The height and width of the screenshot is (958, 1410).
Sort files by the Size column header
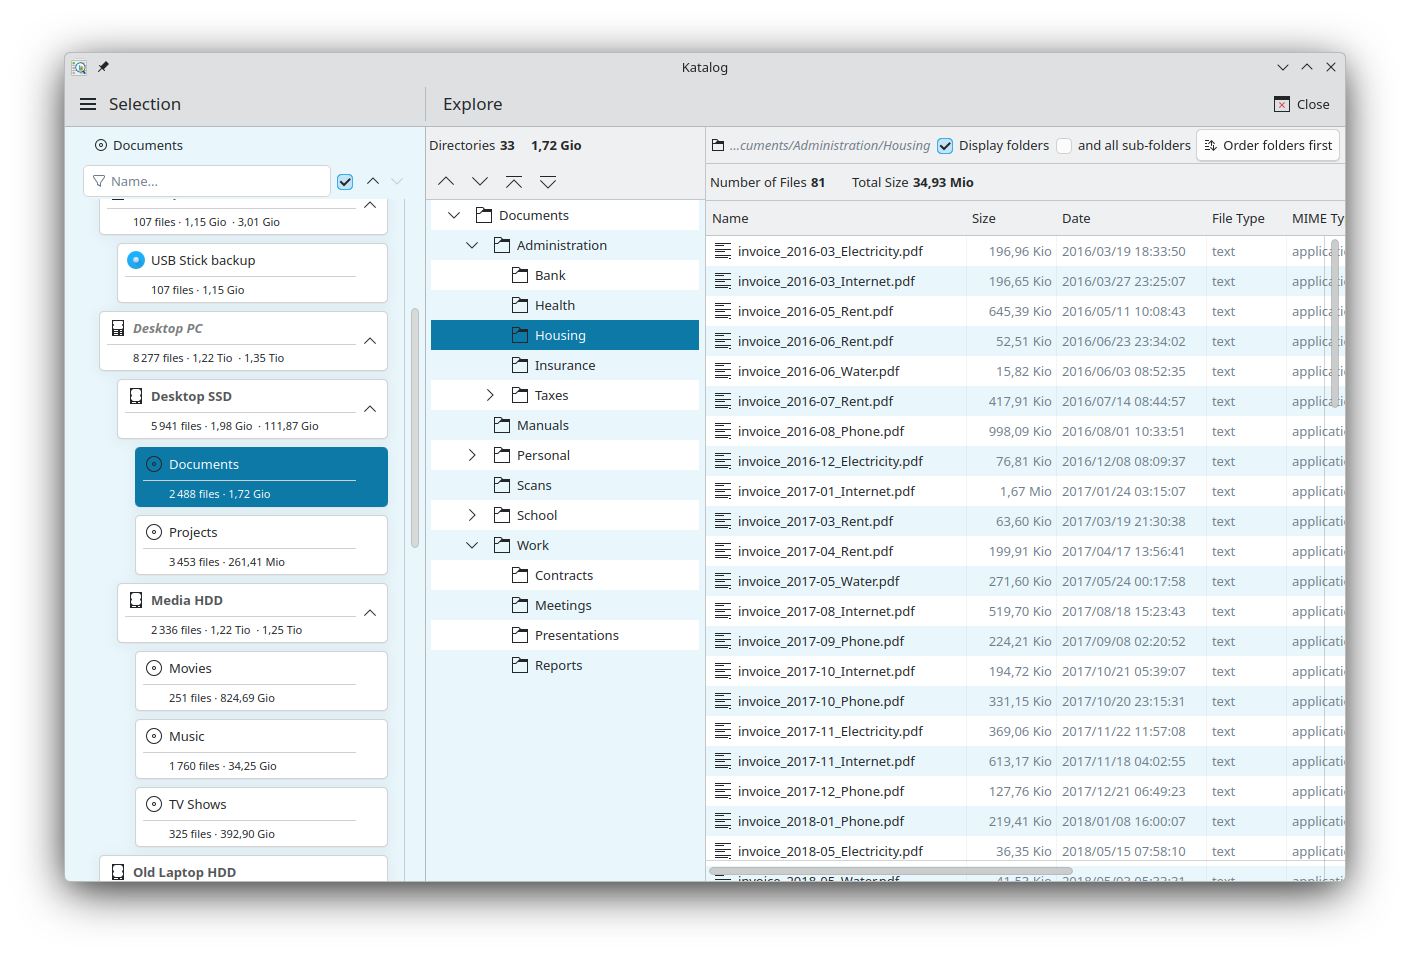1011,218
